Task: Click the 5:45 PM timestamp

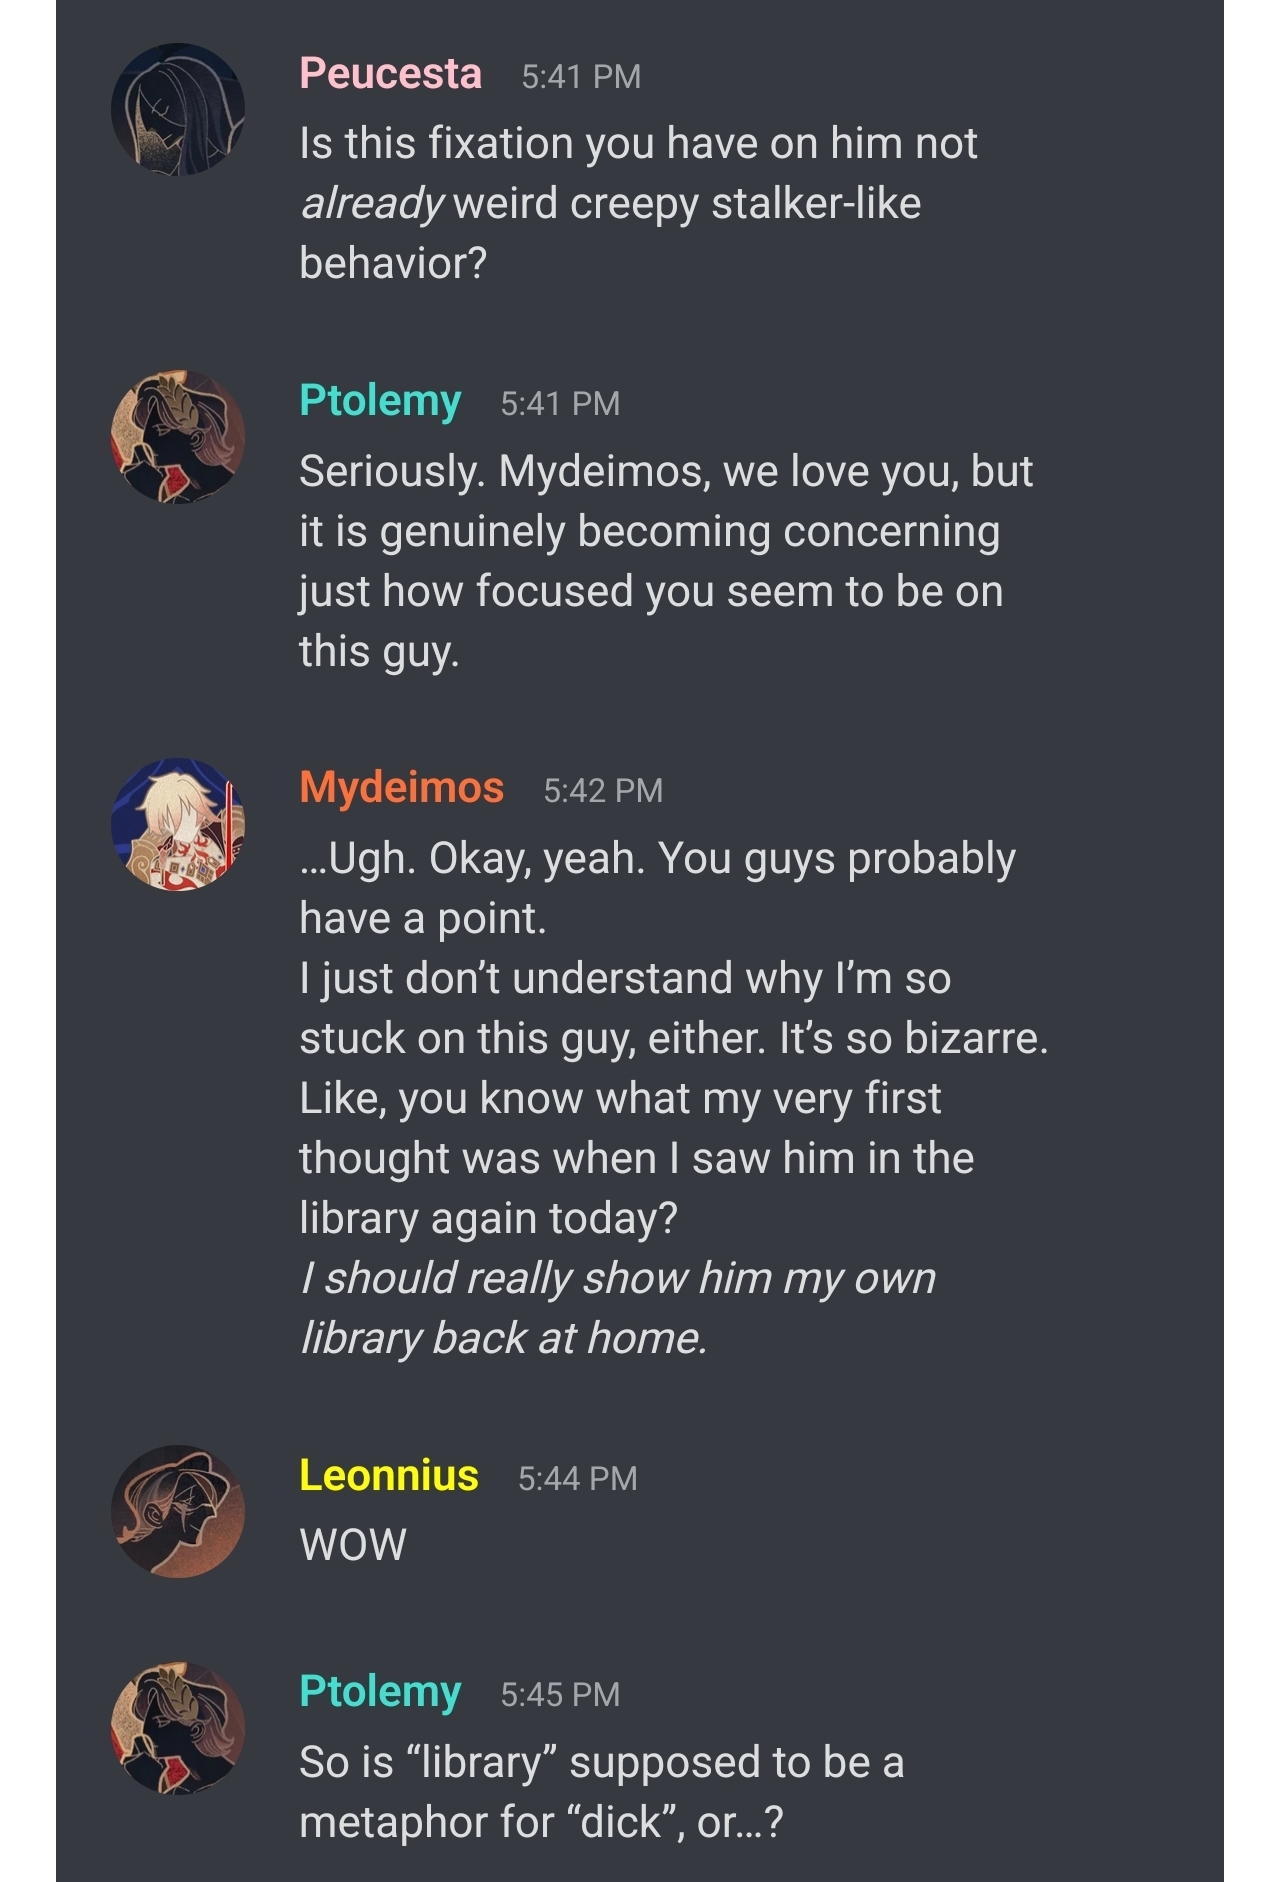Action: pyautogui.click(x=560, y=1695)
